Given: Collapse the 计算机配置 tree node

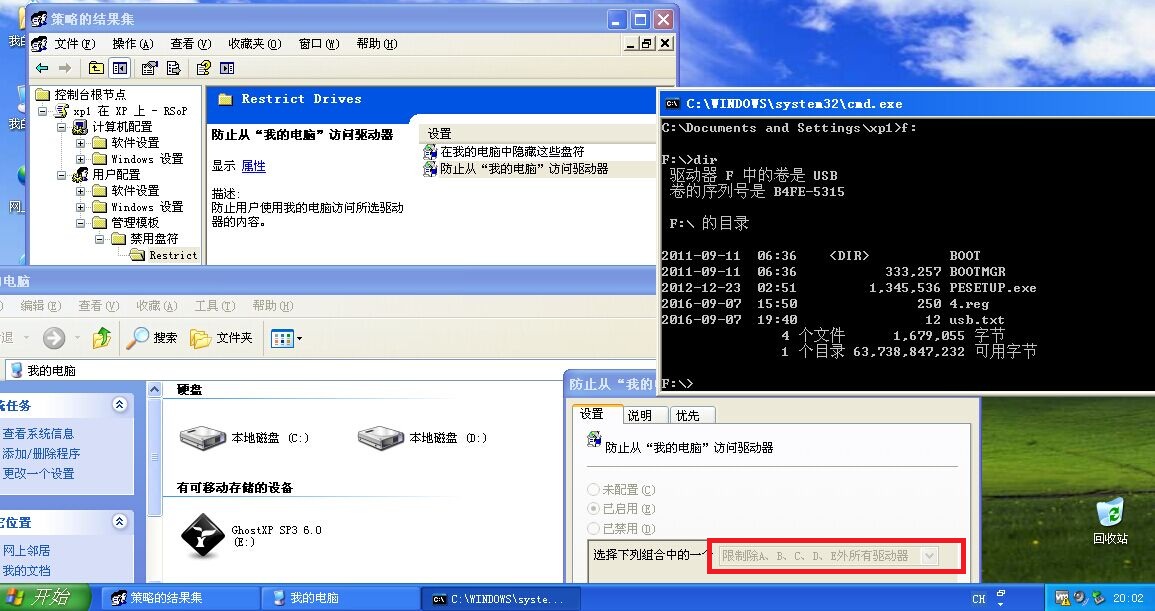Looking at the screenshot, I should (62, 127).
